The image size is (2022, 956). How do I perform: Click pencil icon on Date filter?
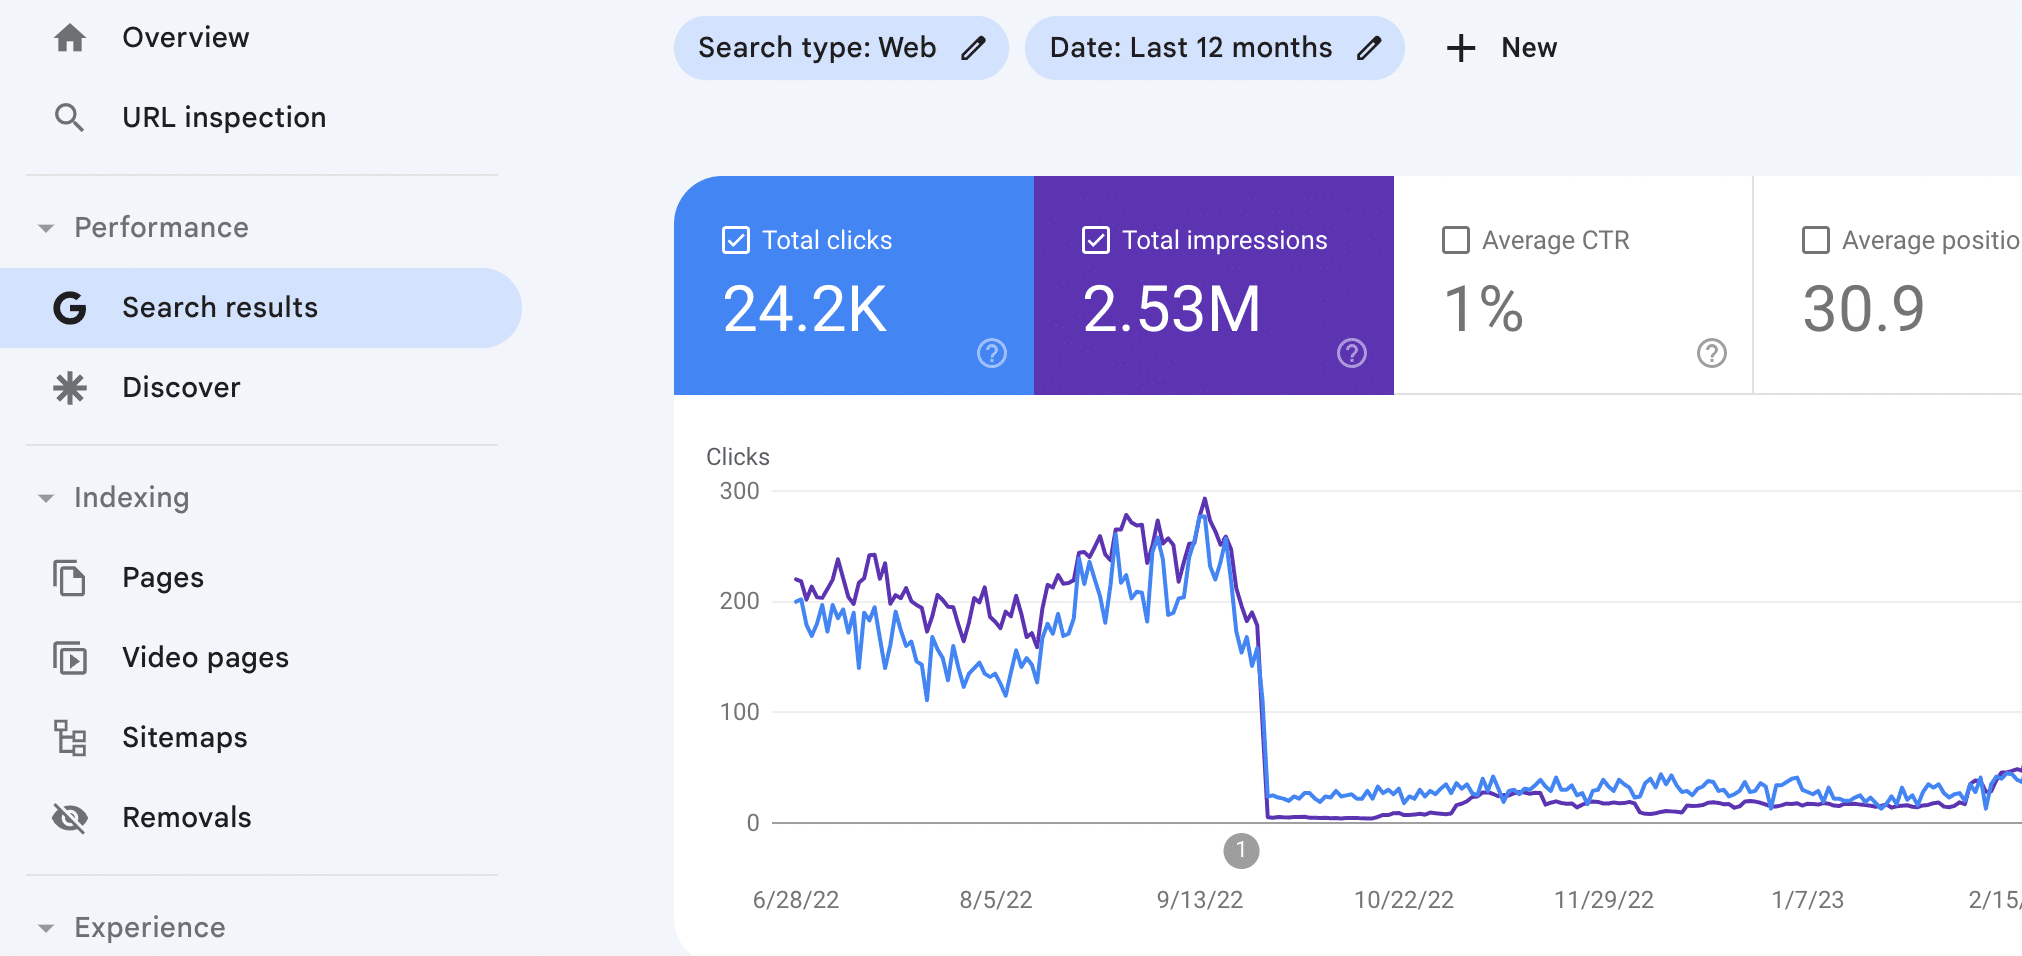pyautogui.click(x=1369, y=48)
